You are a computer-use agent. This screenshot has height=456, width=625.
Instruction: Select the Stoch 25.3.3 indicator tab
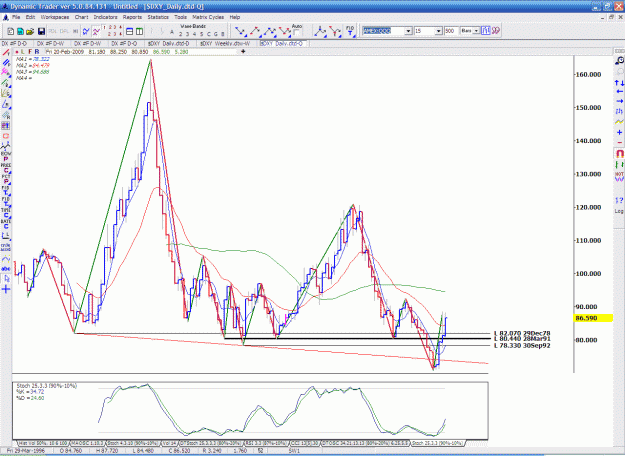point(437,443)
